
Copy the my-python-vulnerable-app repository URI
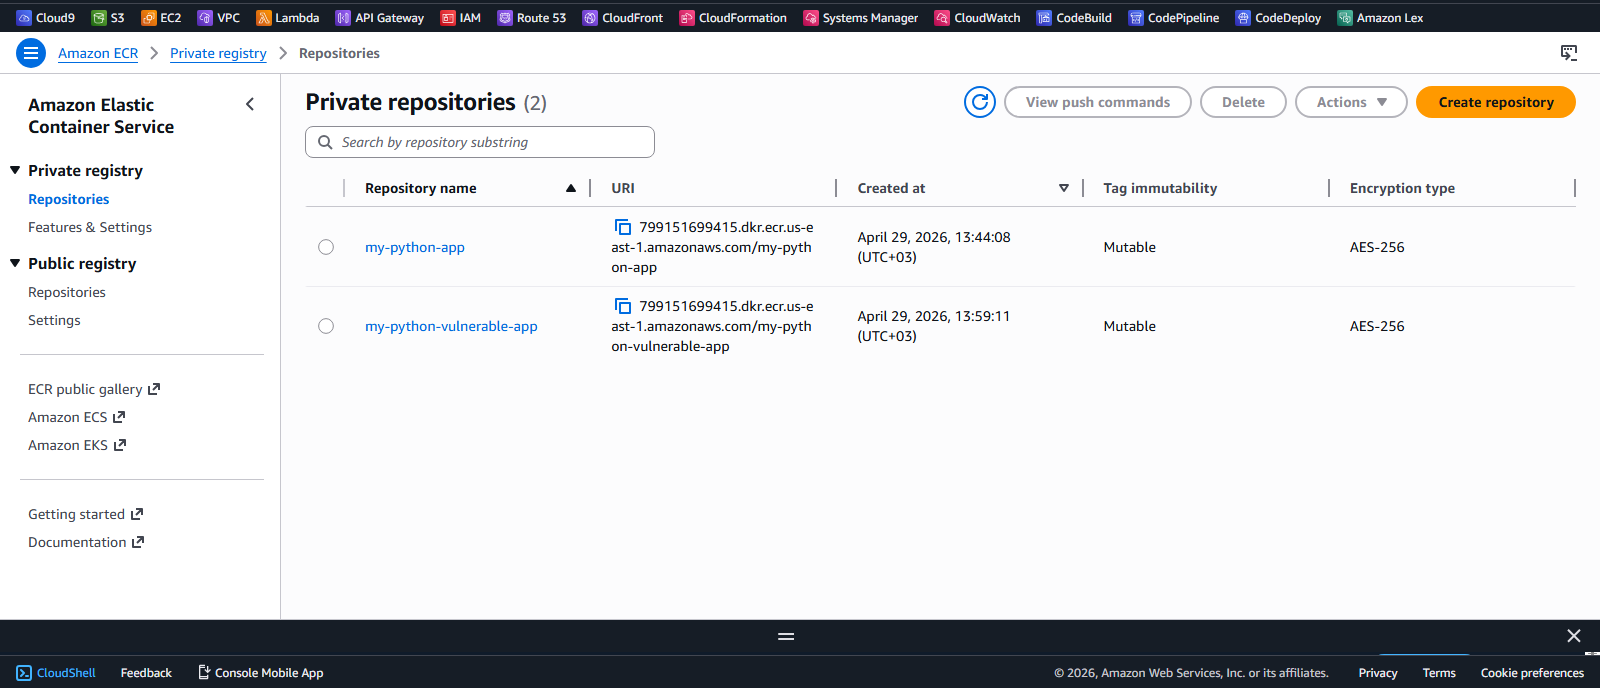[623, 306]
